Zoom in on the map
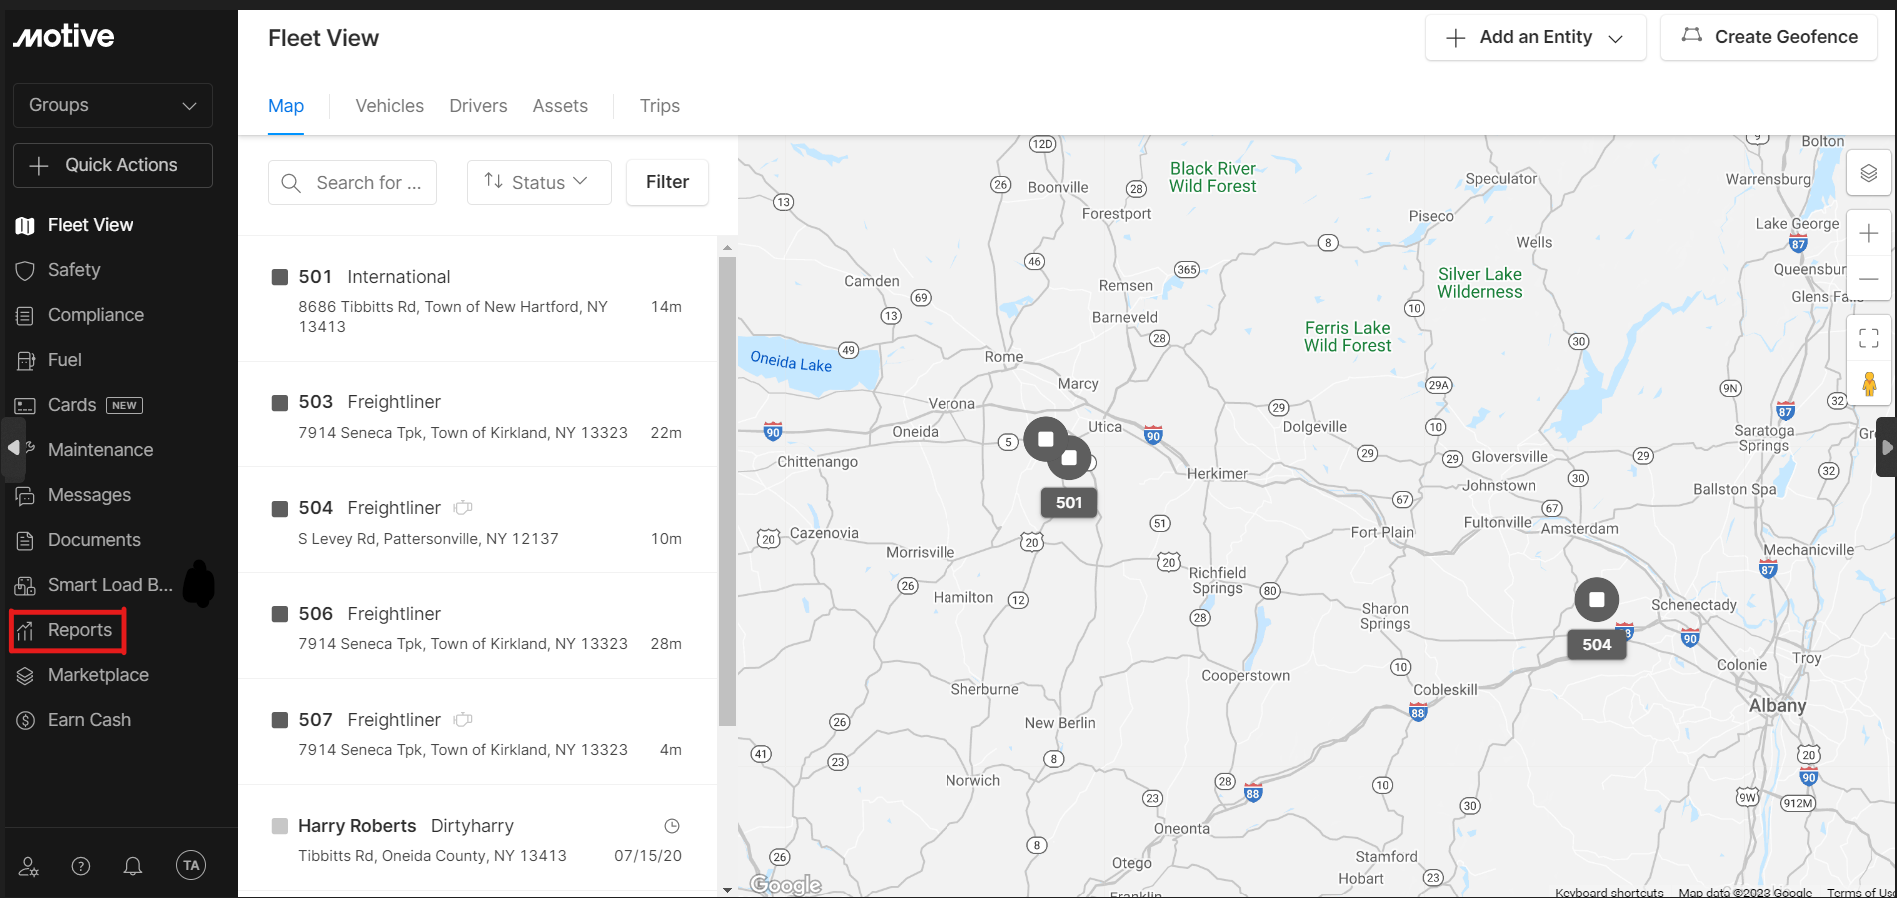Image resolution: width=1897 pixels, height=898 pixels. [x=1868, y=234]
